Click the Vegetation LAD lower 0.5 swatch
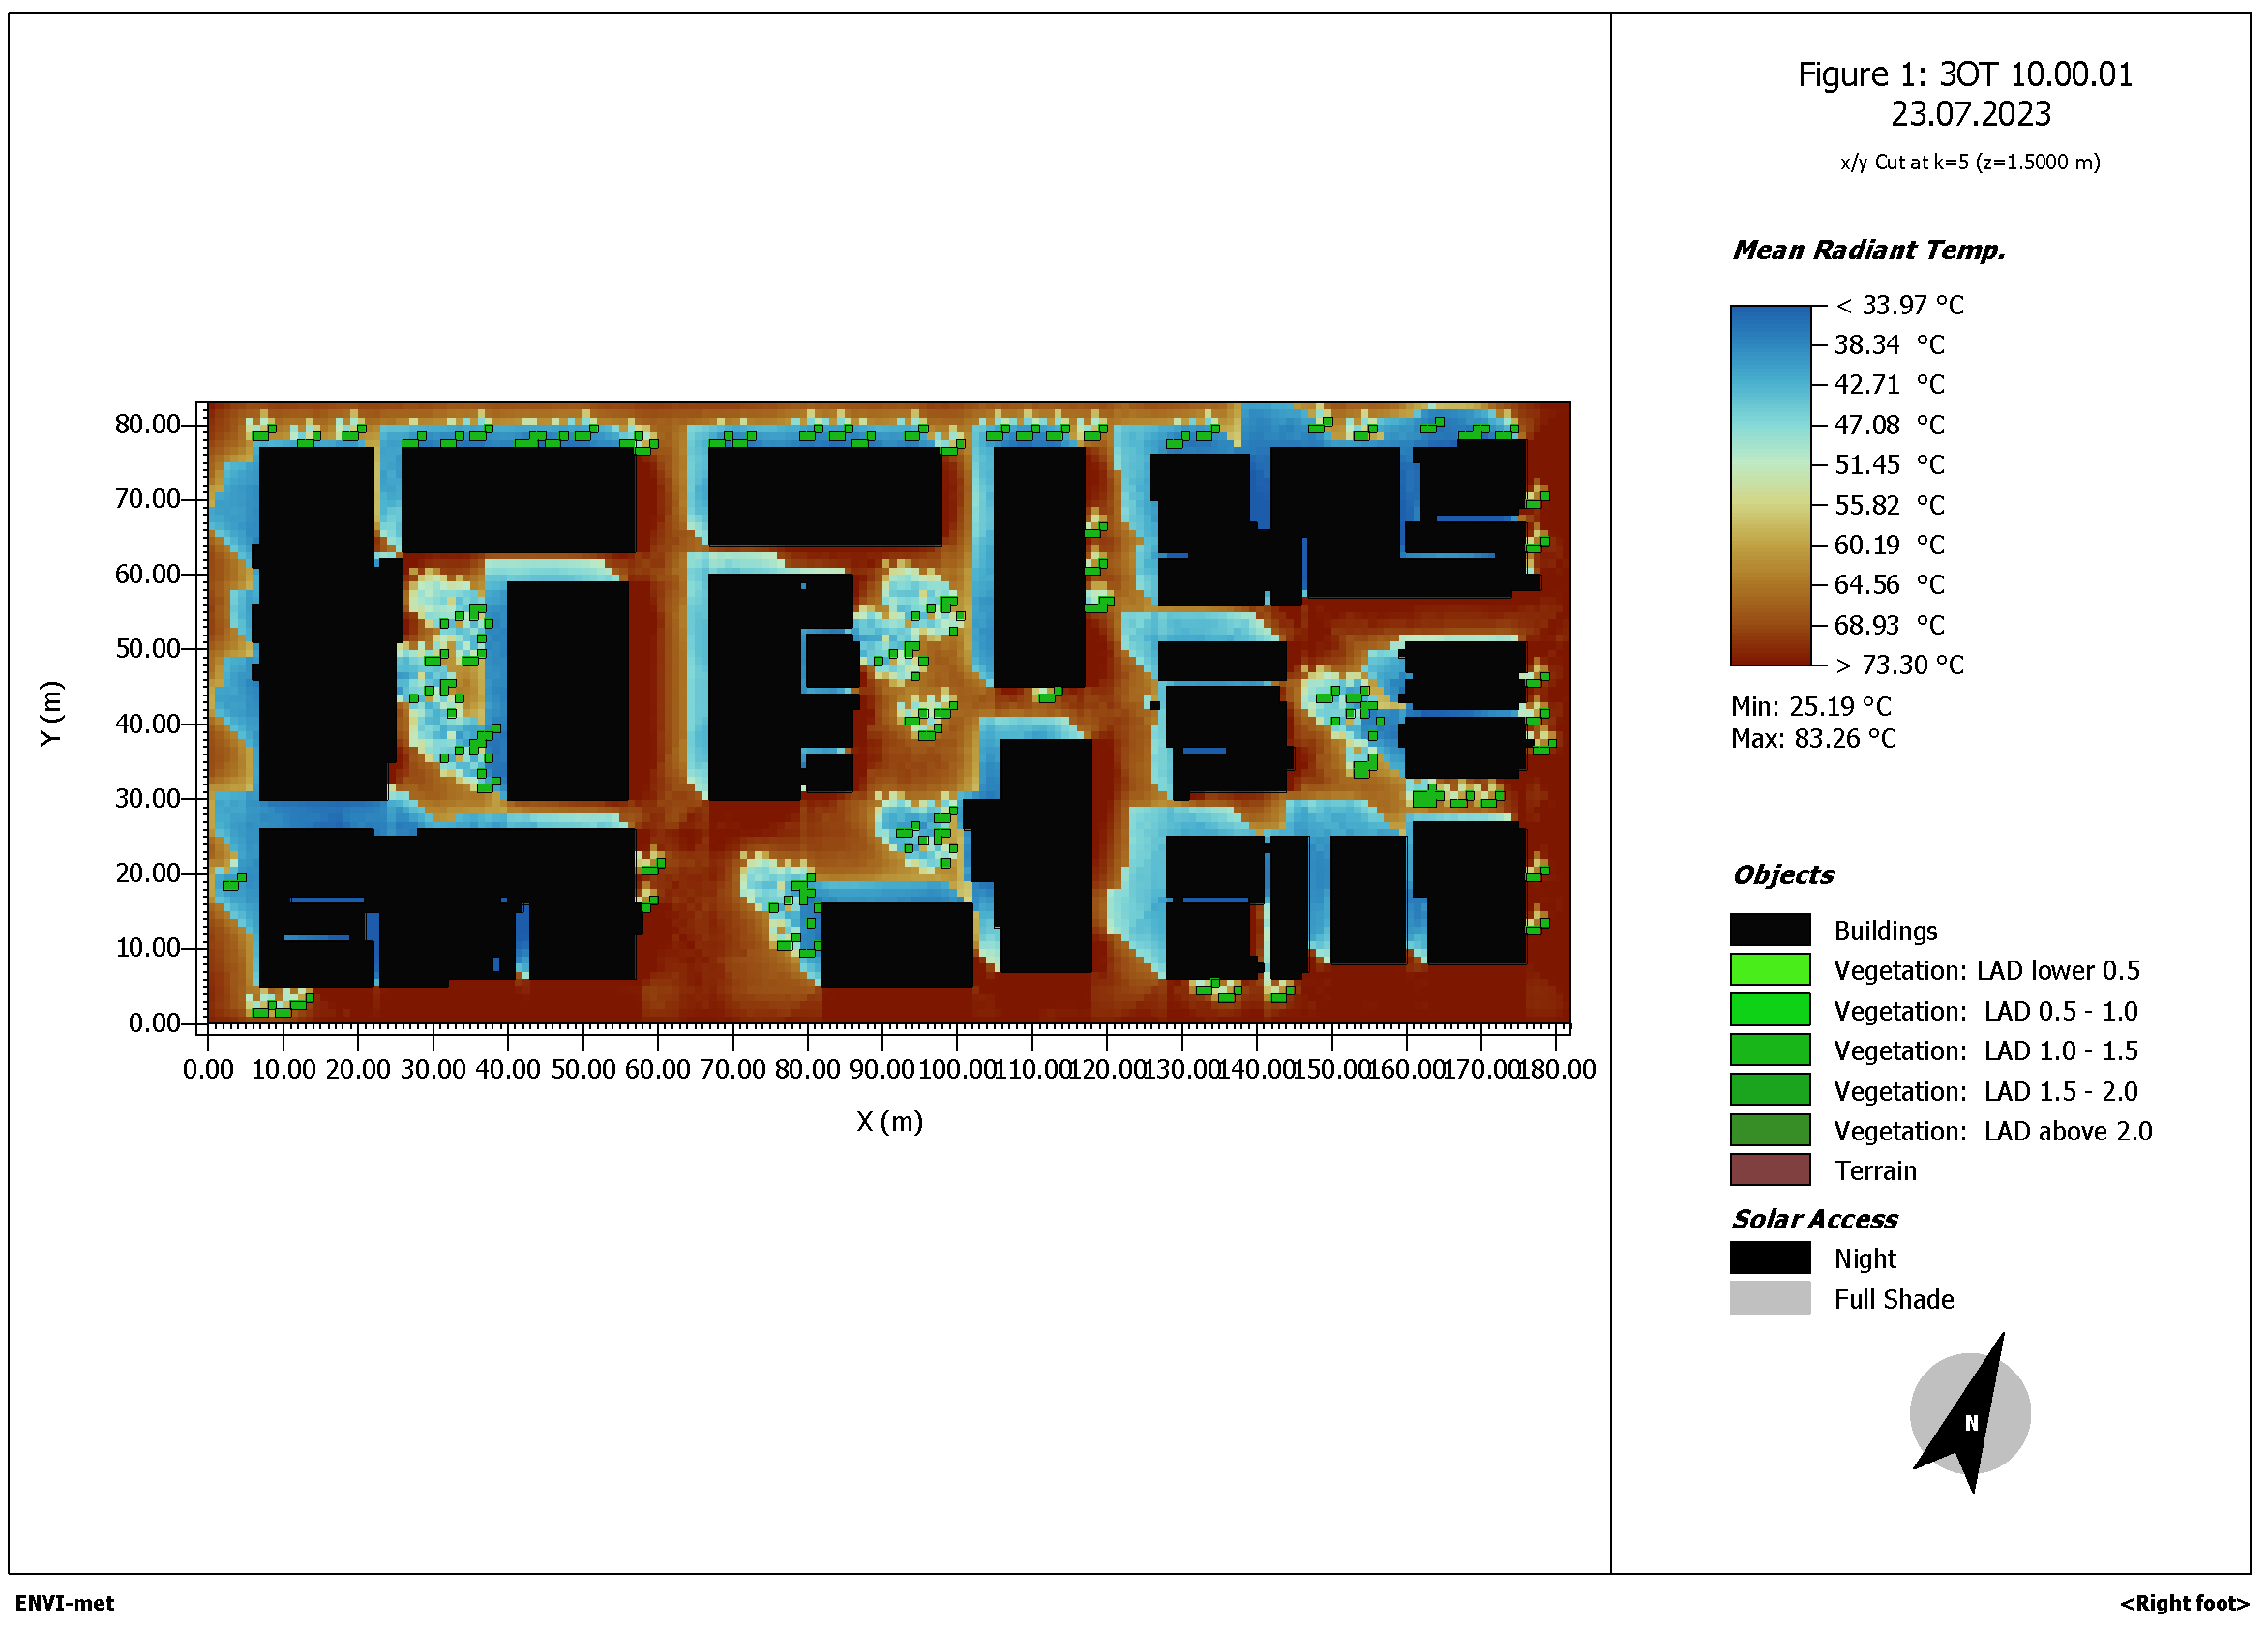 (x=1769, y=969)
